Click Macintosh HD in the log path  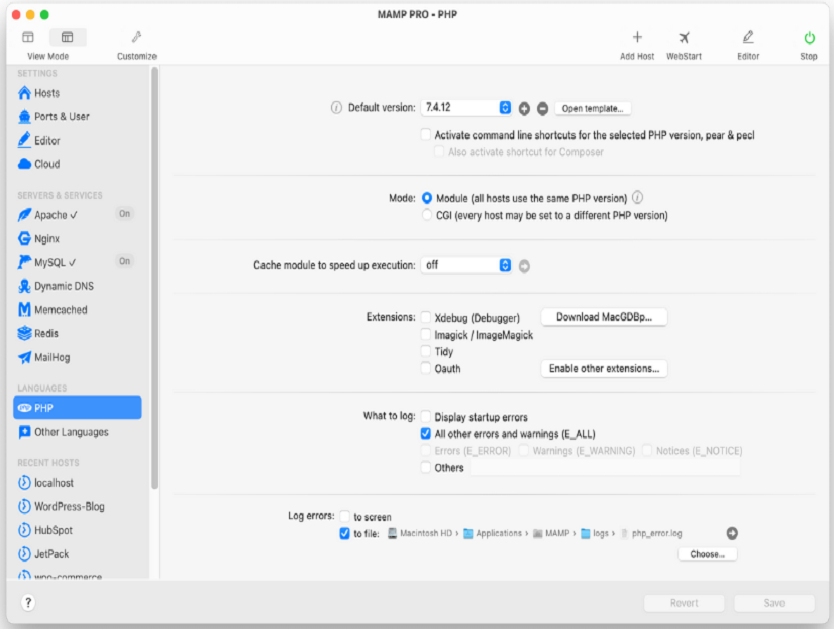pos(420,533)
